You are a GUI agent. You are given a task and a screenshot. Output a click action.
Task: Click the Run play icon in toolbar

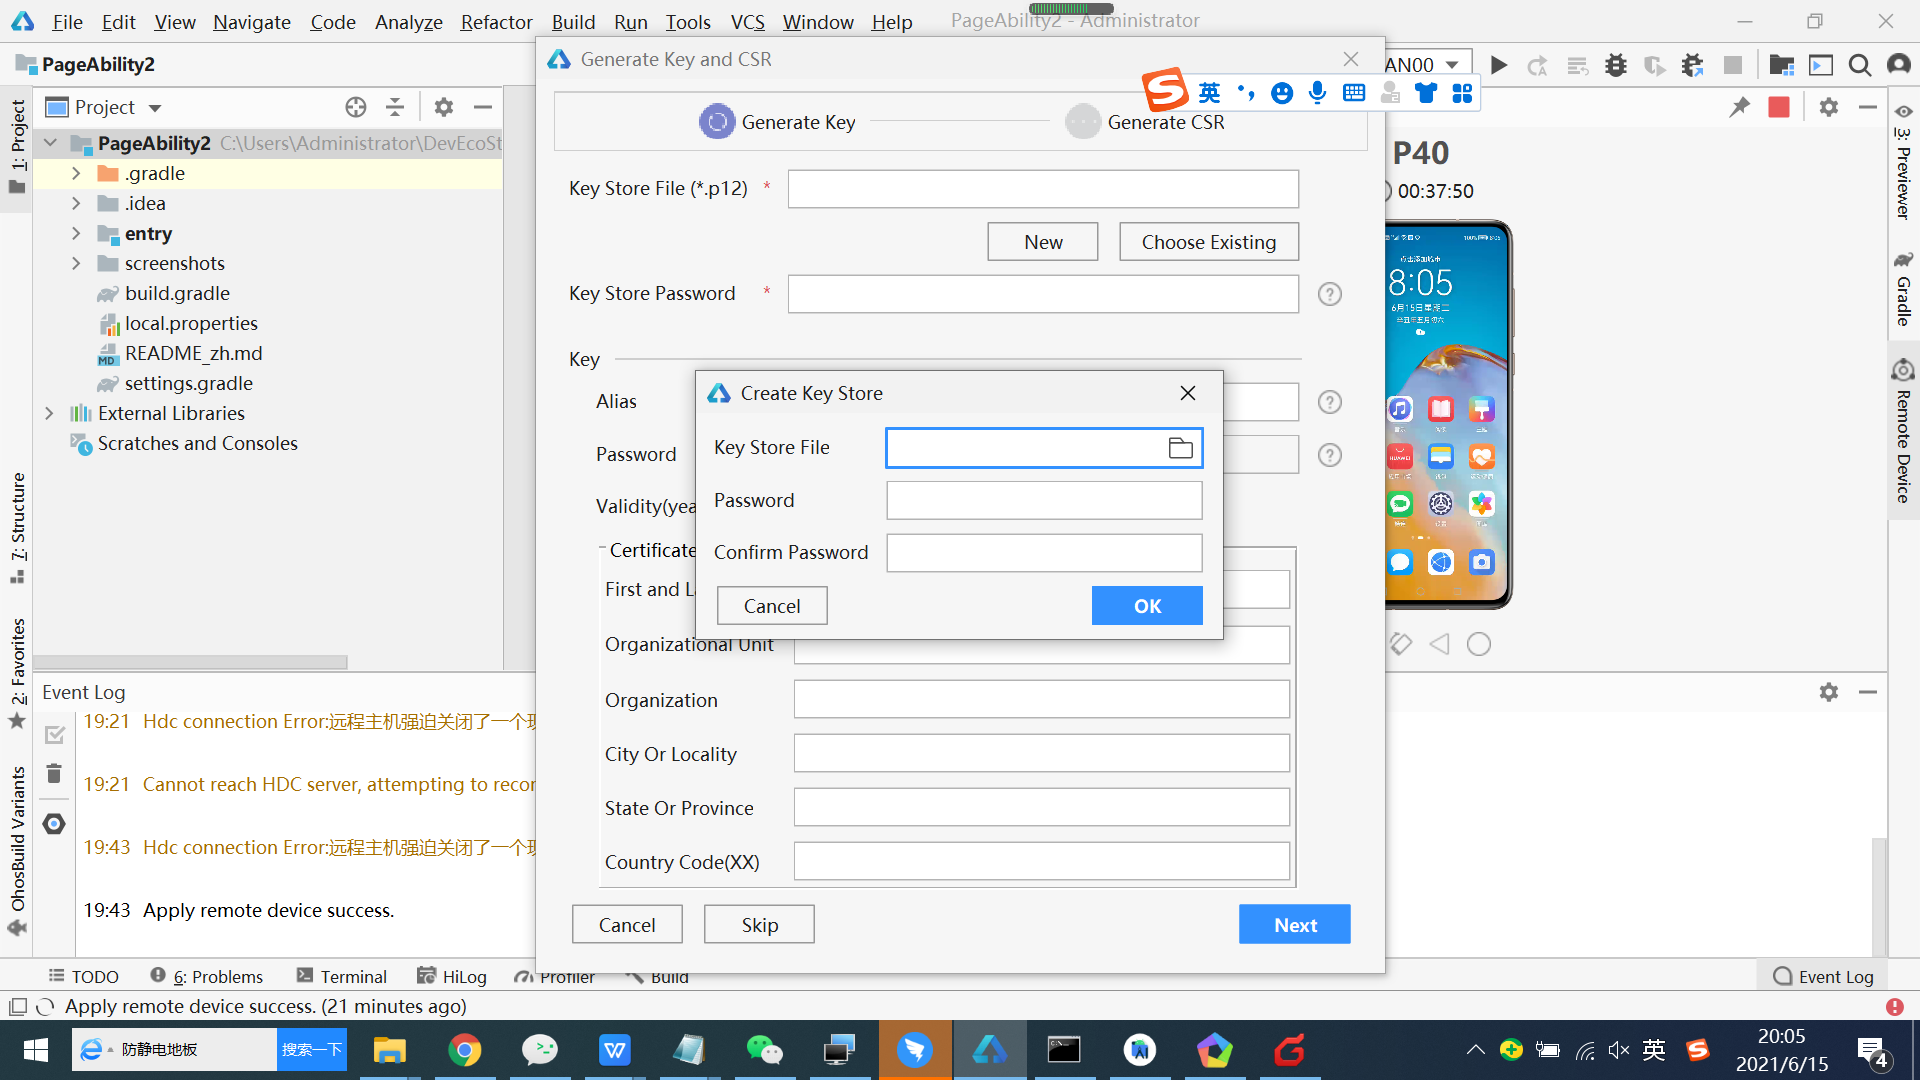pos(1498,65)
